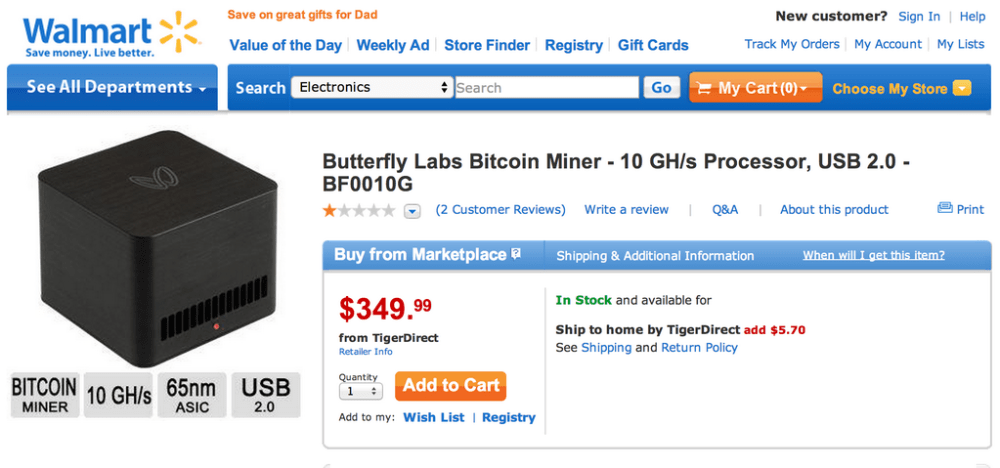Viewport: 1000px width, 468px height.
Task: Click the one-star rating icon
Action: pyautogui.click(x=329, y=210)
